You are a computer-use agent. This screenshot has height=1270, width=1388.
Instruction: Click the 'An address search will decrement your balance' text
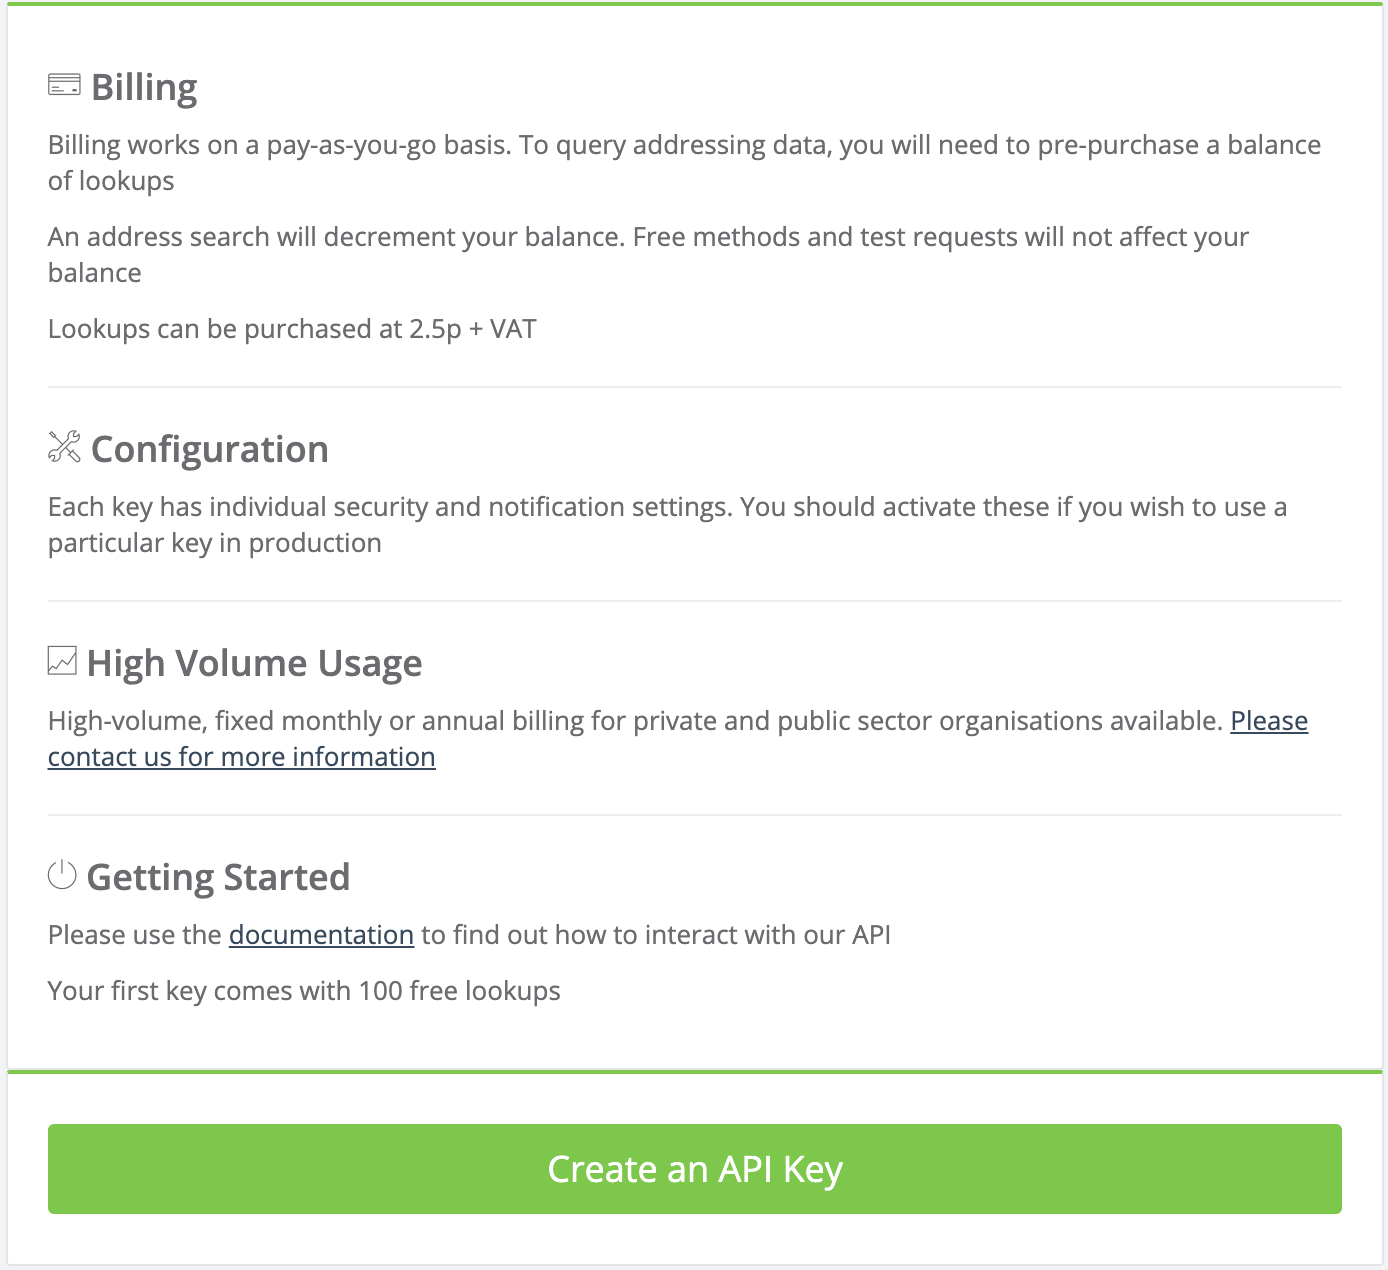point(648,255)
